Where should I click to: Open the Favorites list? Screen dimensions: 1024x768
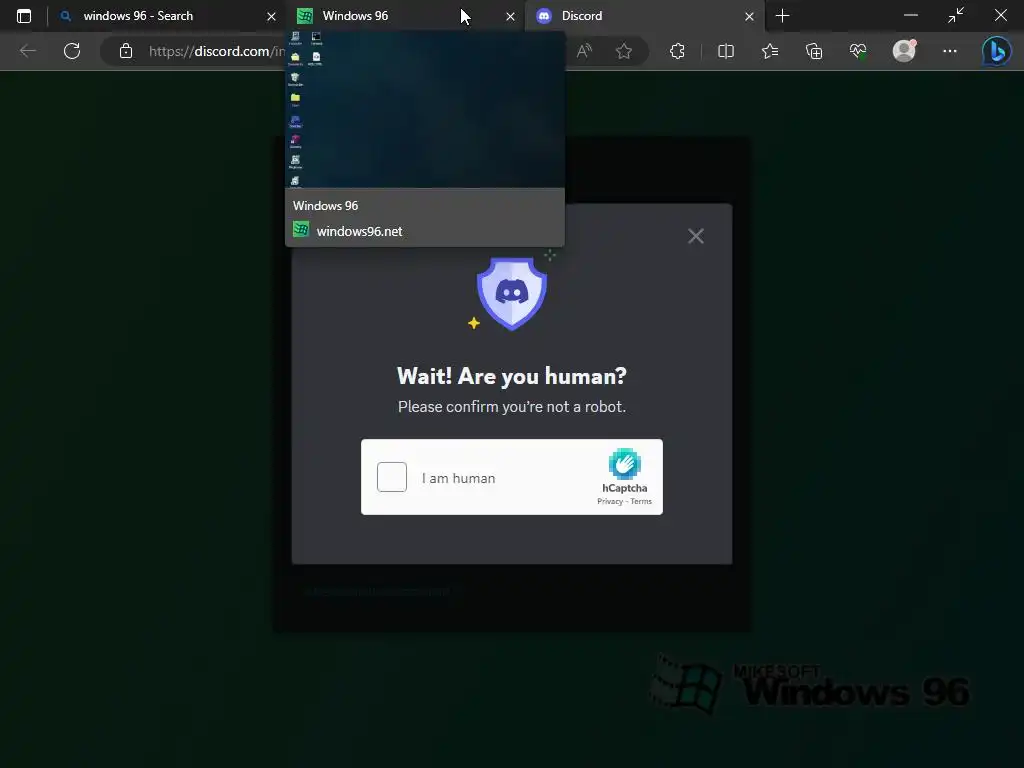pos(770,51)
